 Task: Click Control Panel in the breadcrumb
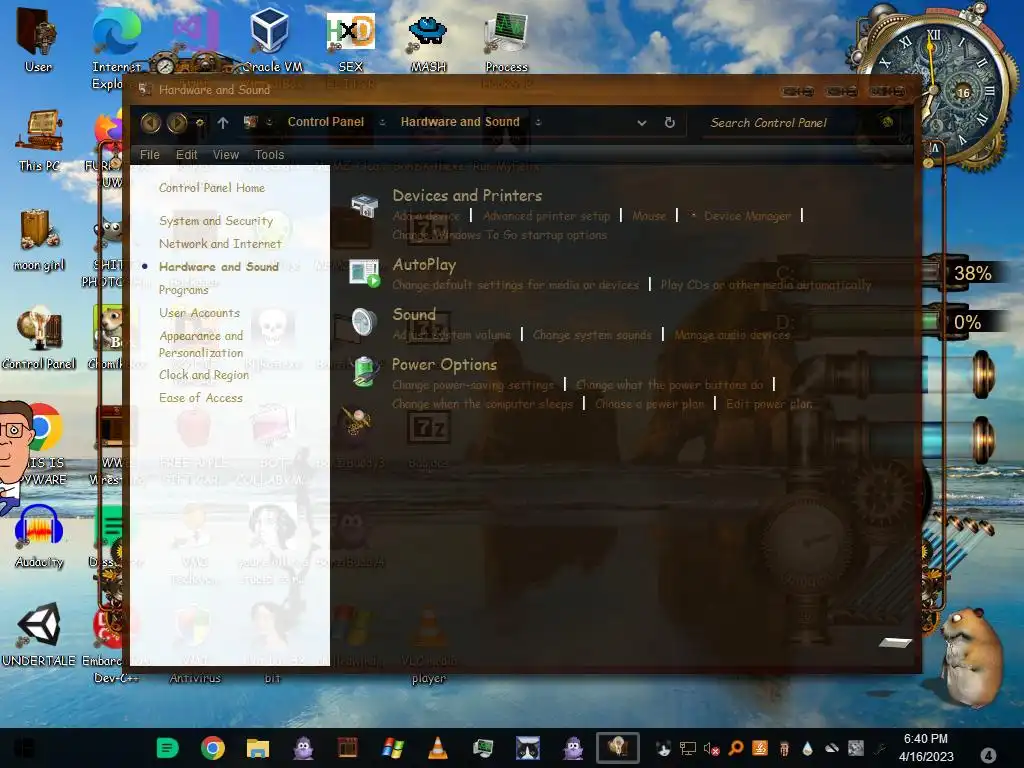(326, 121)
